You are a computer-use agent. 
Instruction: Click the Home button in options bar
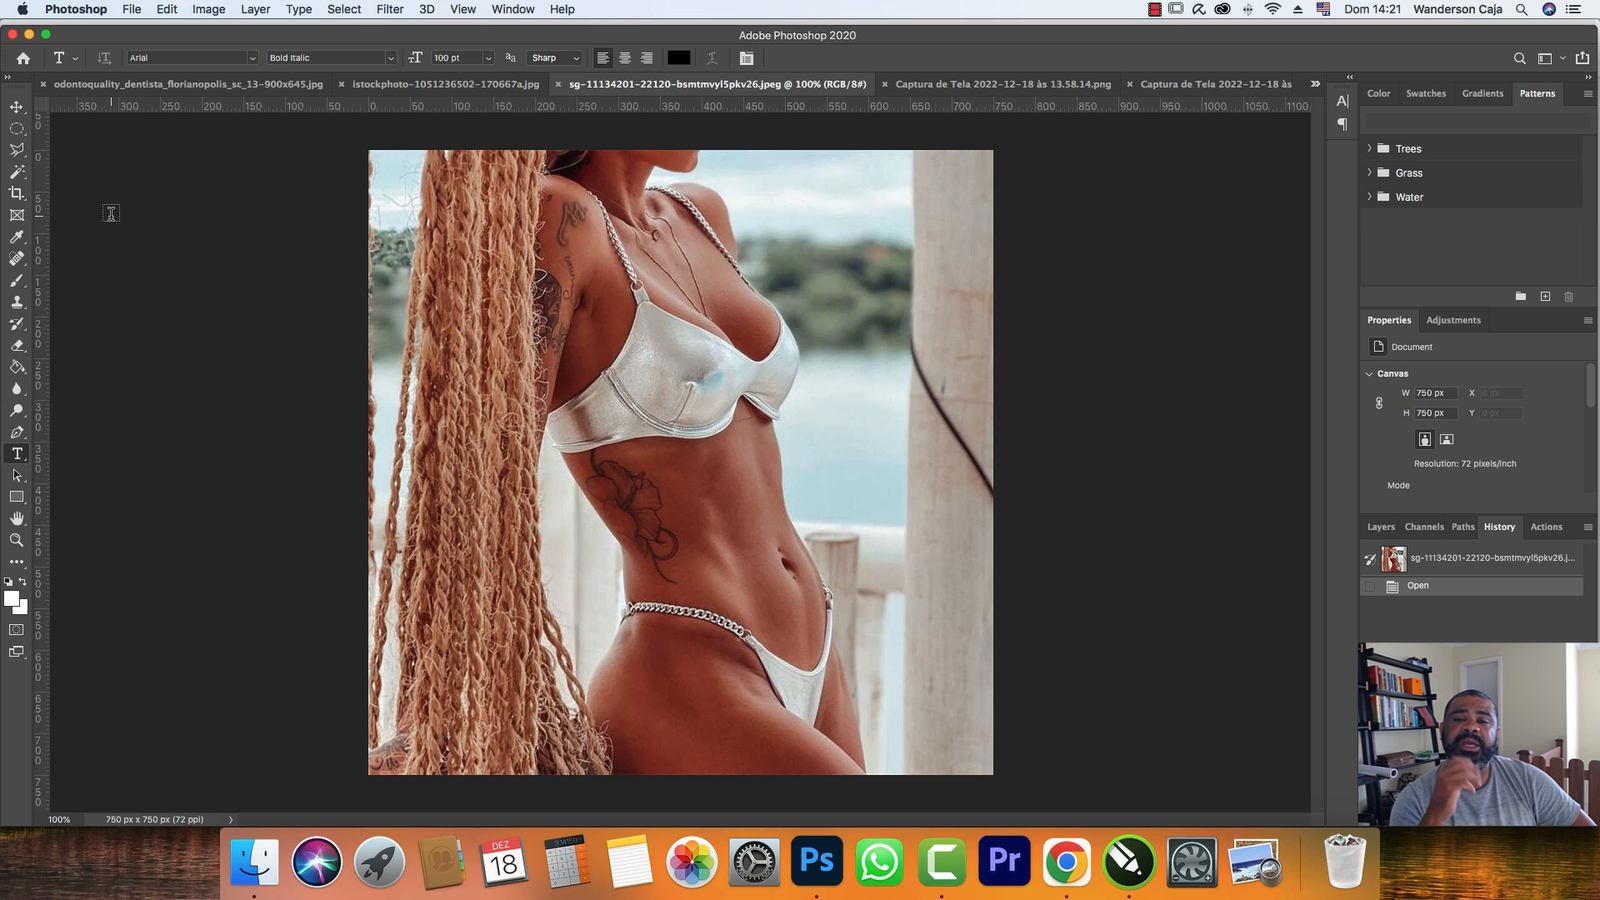tap(23, 58)
